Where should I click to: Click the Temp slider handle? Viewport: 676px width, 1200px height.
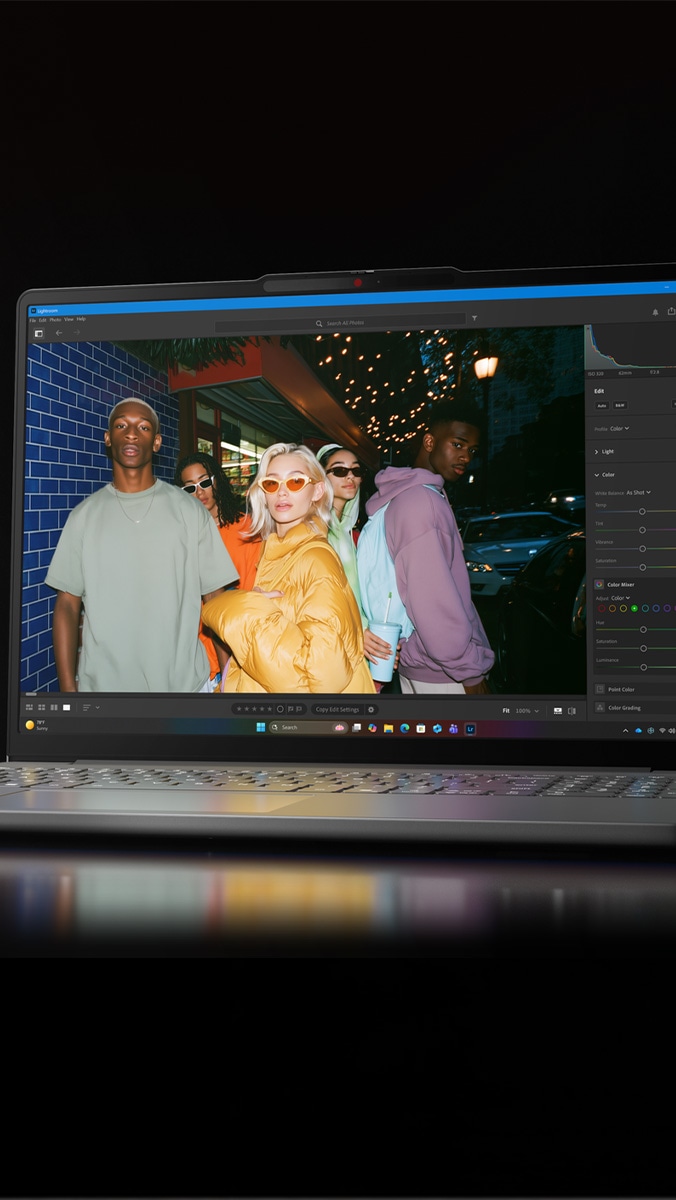[642, 511]
